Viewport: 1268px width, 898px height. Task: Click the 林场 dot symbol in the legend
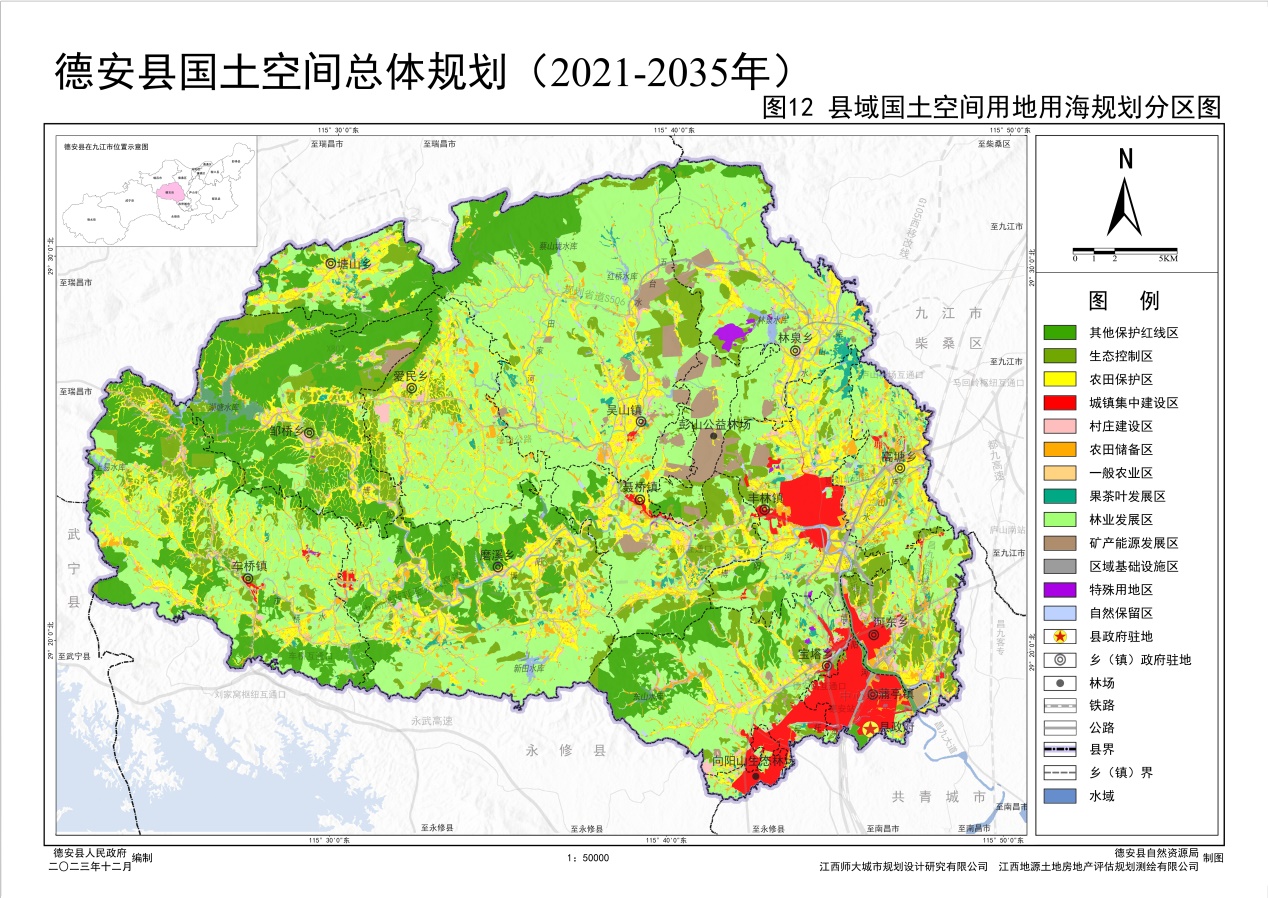[1059, 683]
